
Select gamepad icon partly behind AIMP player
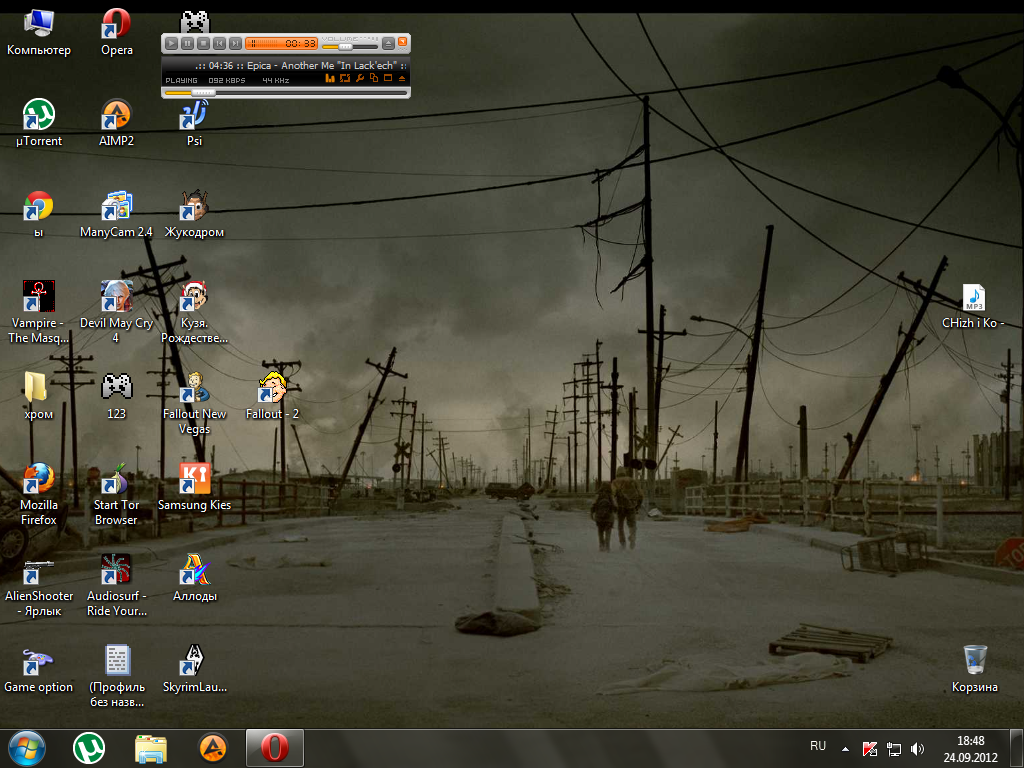pyautogui.click(x=195, y=22)
